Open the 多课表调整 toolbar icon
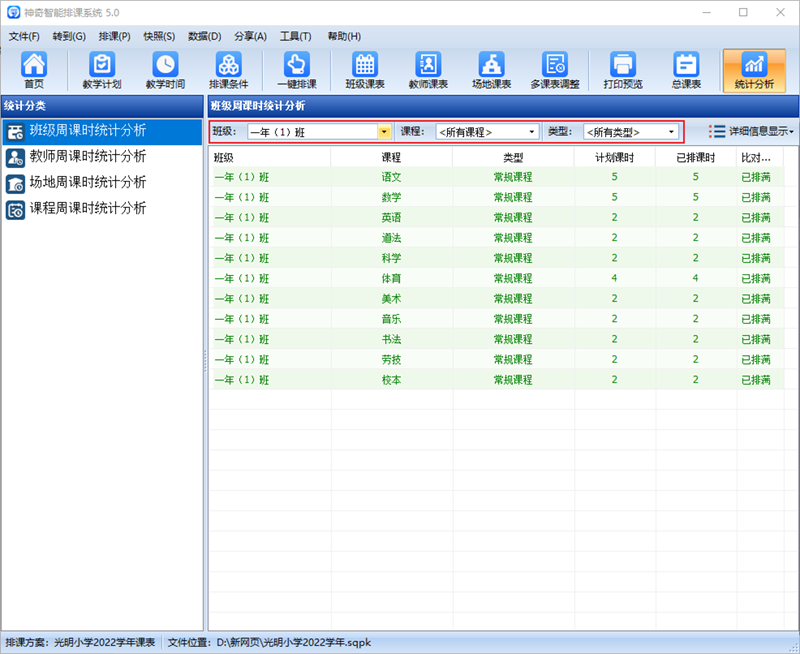Viewport: 800px width, 654px height. (555, 70)
